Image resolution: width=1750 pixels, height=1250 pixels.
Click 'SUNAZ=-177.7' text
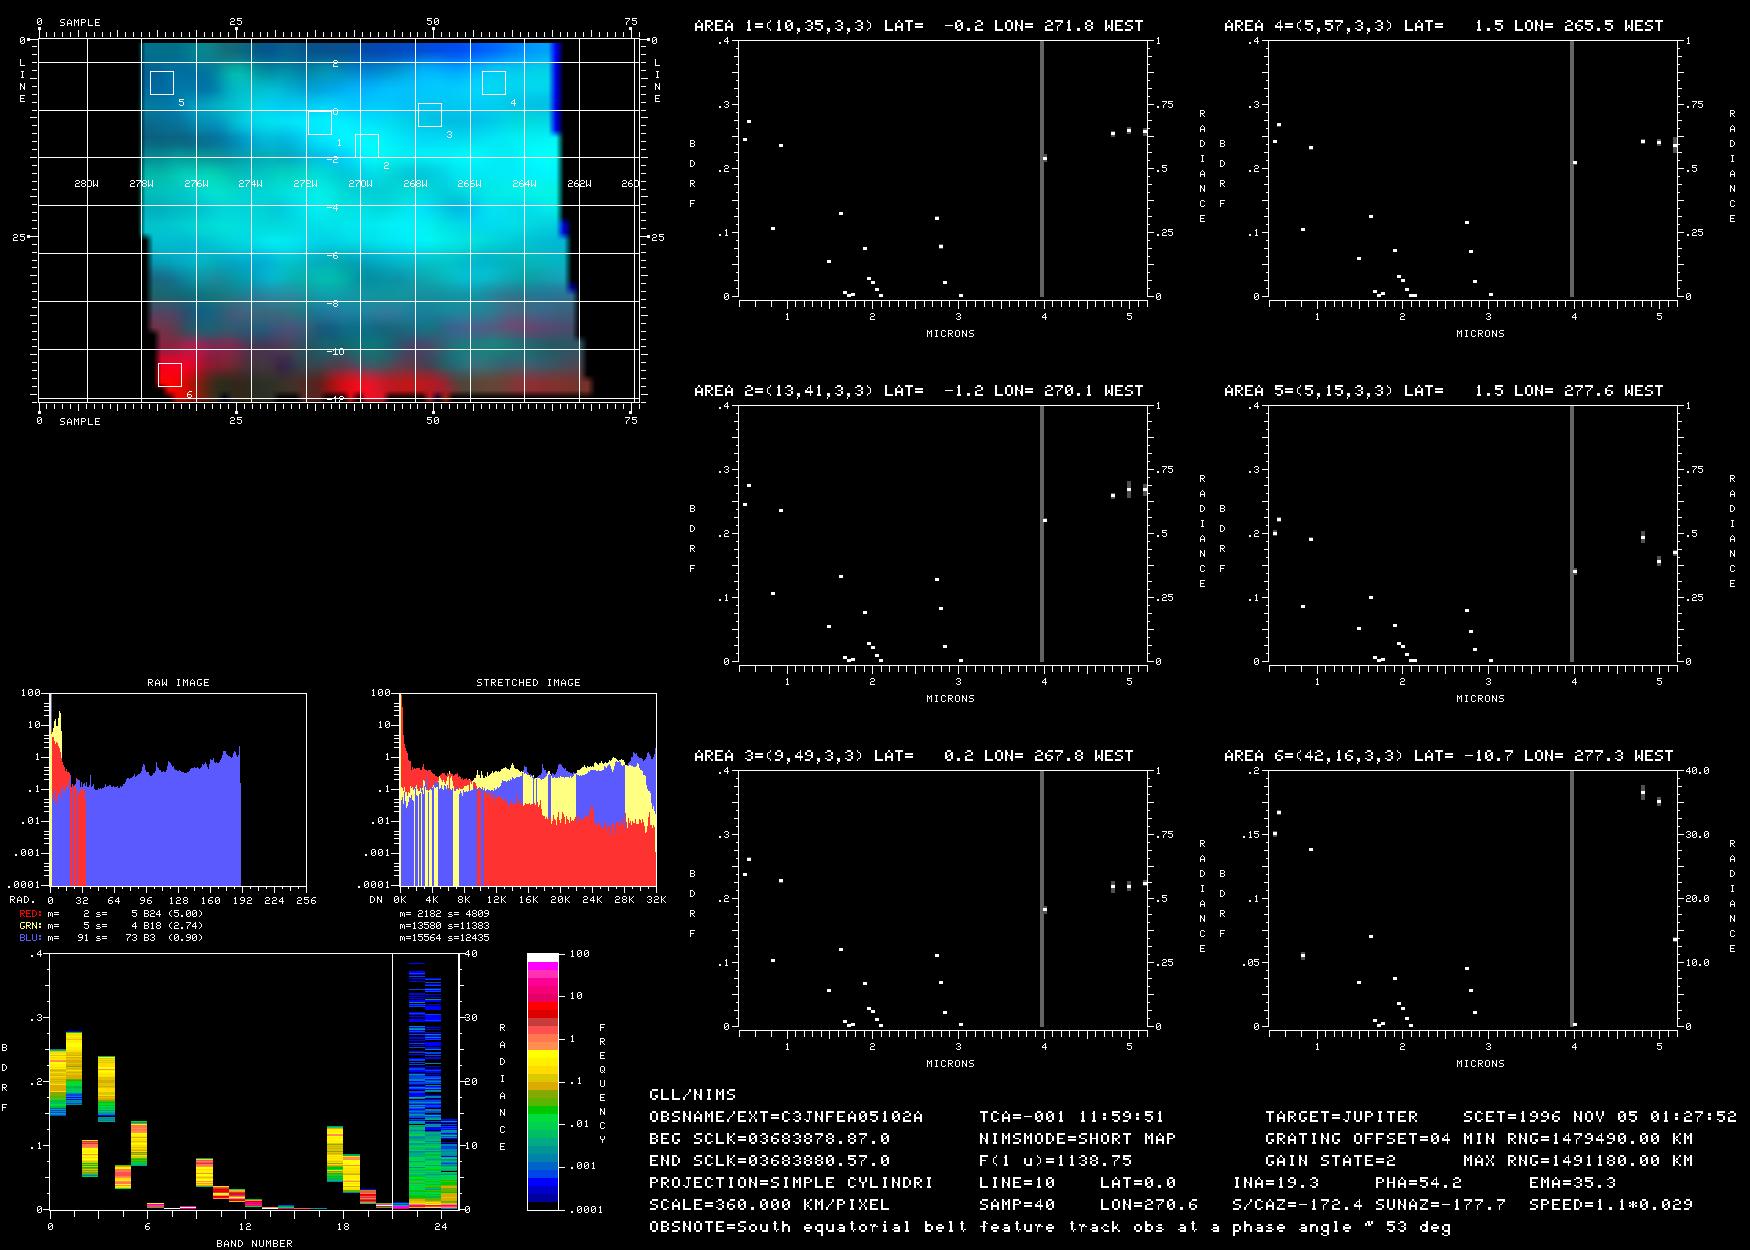pos(1441,1205)
